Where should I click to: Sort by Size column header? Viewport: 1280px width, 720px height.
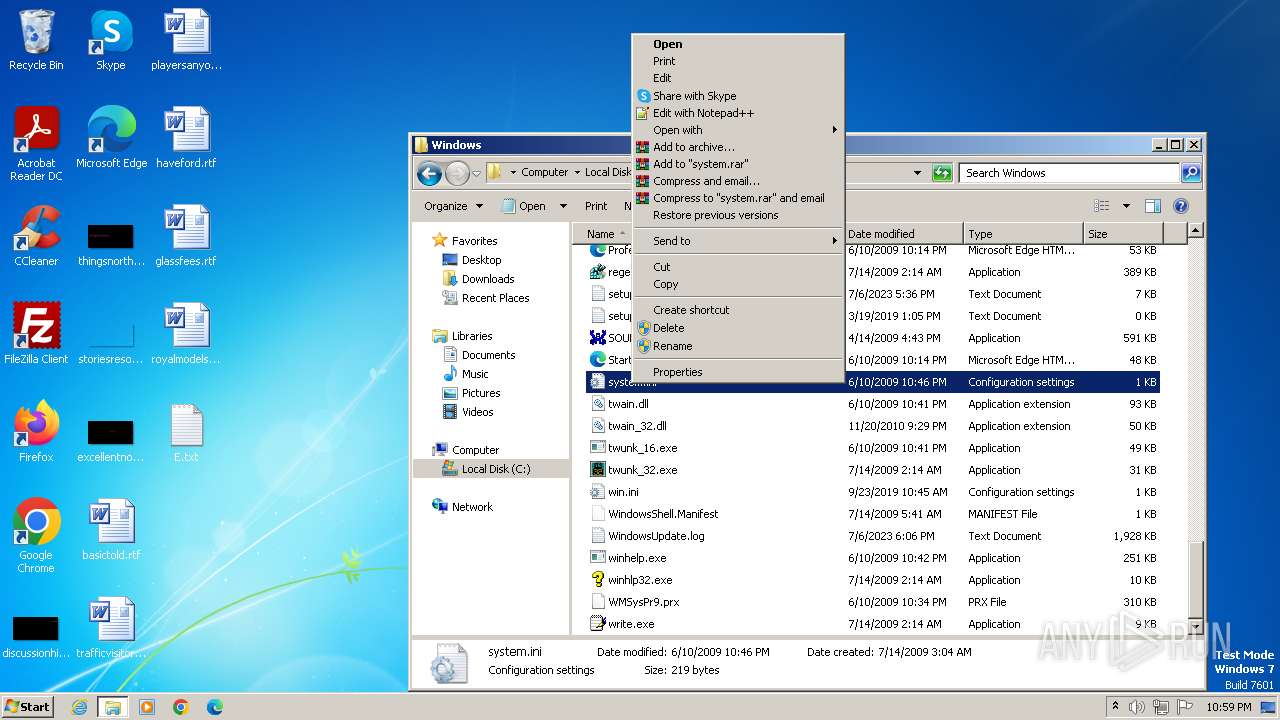click(1122, 234)
